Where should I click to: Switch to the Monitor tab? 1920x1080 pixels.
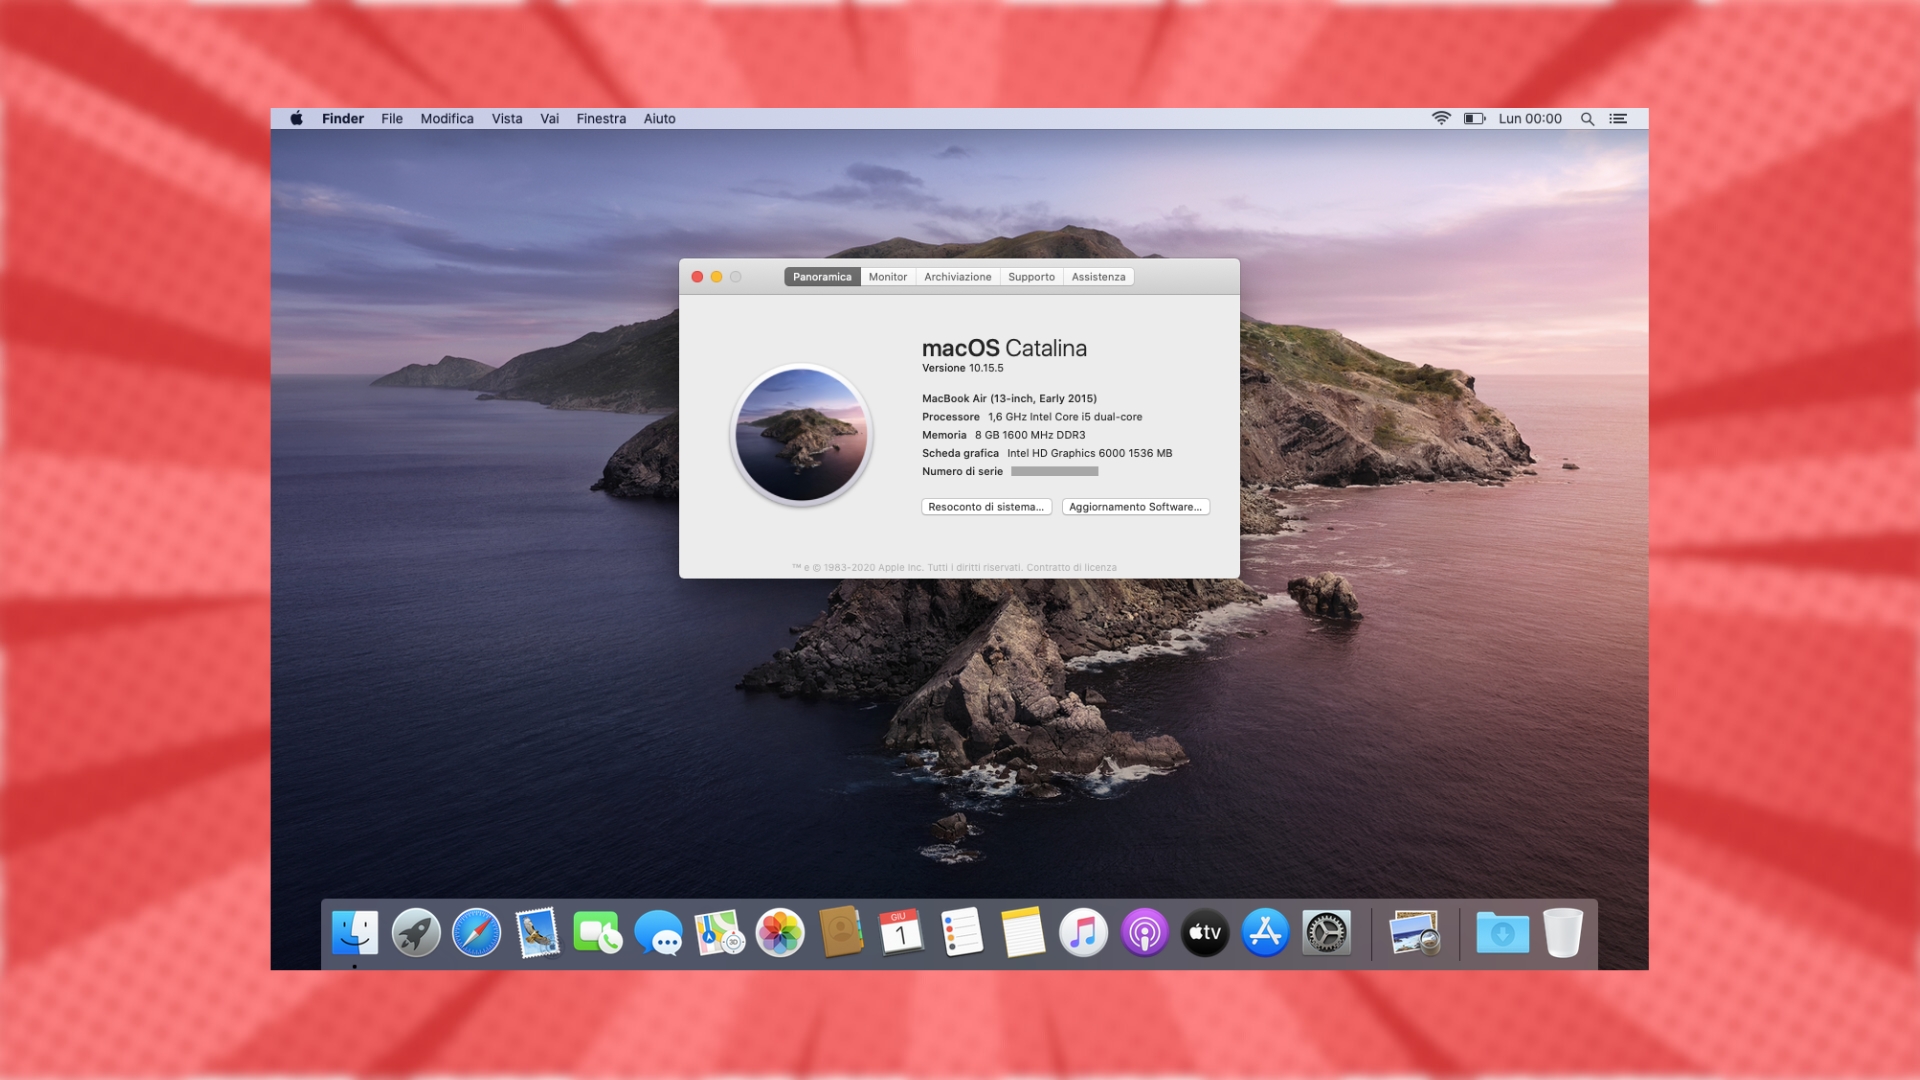coord(888,277)
